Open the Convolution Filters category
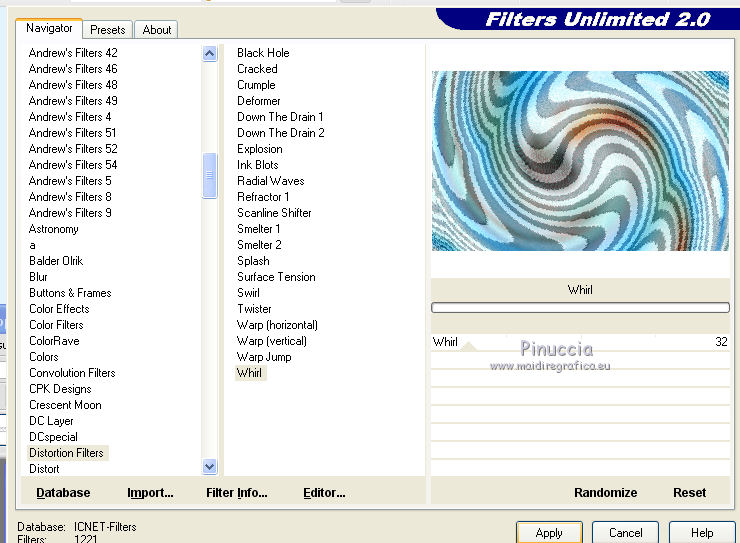The height and width of the screenshot is (543, 740). coord(72,373)
